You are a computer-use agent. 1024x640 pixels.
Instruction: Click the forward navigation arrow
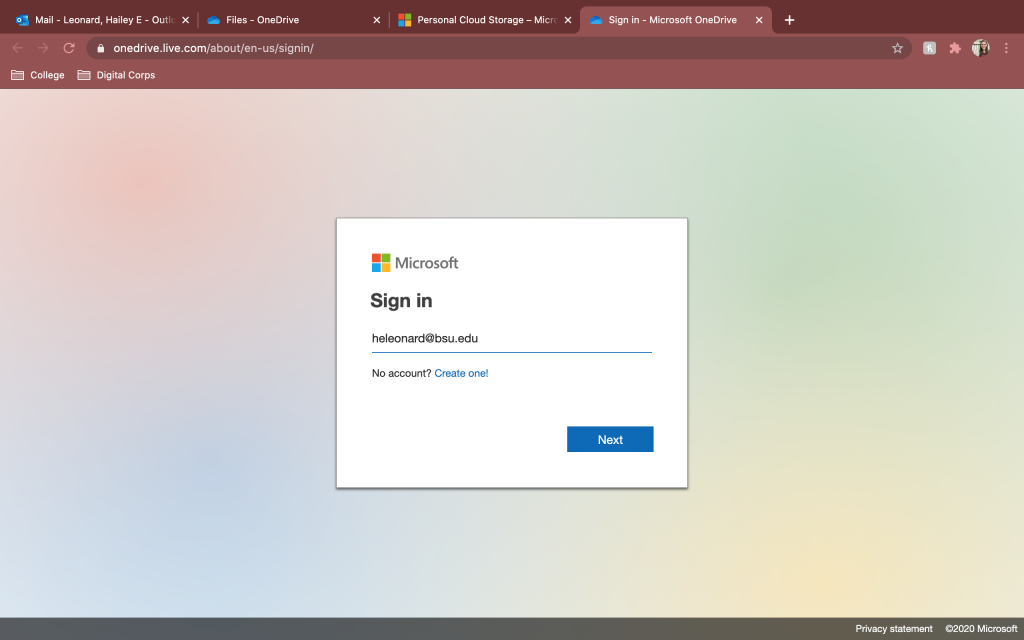click(43, 48)
